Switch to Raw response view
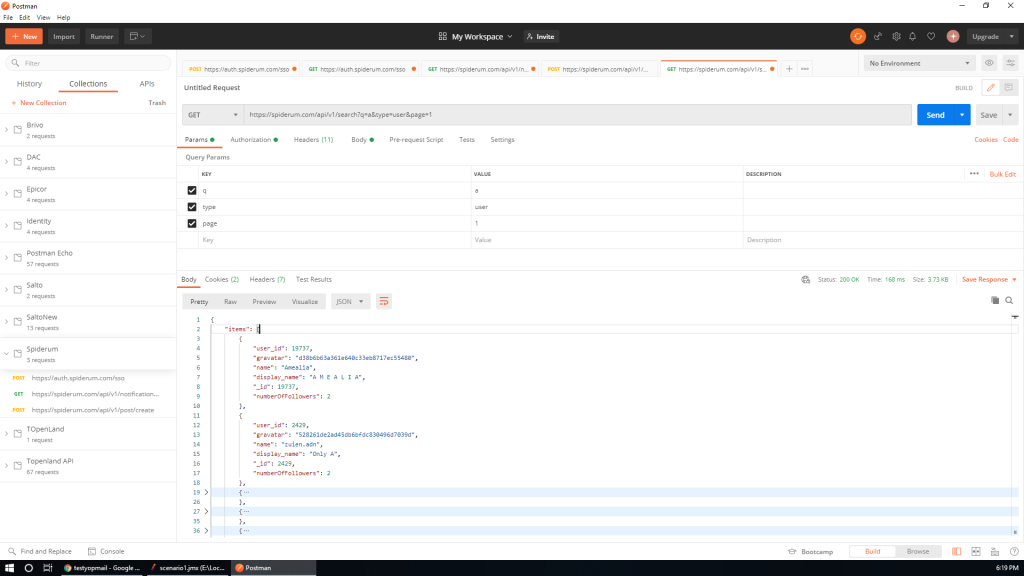This screenshot has height=576, width=1024. [230, 302]
